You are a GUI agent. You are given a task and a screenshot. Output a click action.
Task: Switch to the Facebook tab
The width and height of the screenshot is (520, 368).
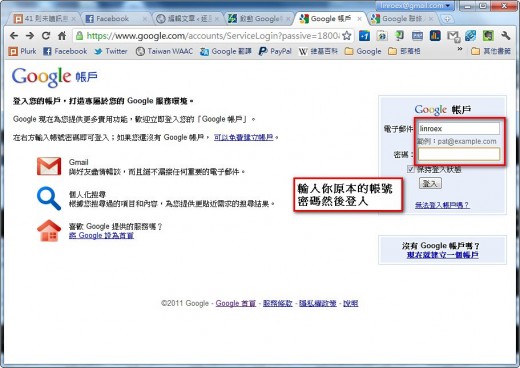[112, 19]
